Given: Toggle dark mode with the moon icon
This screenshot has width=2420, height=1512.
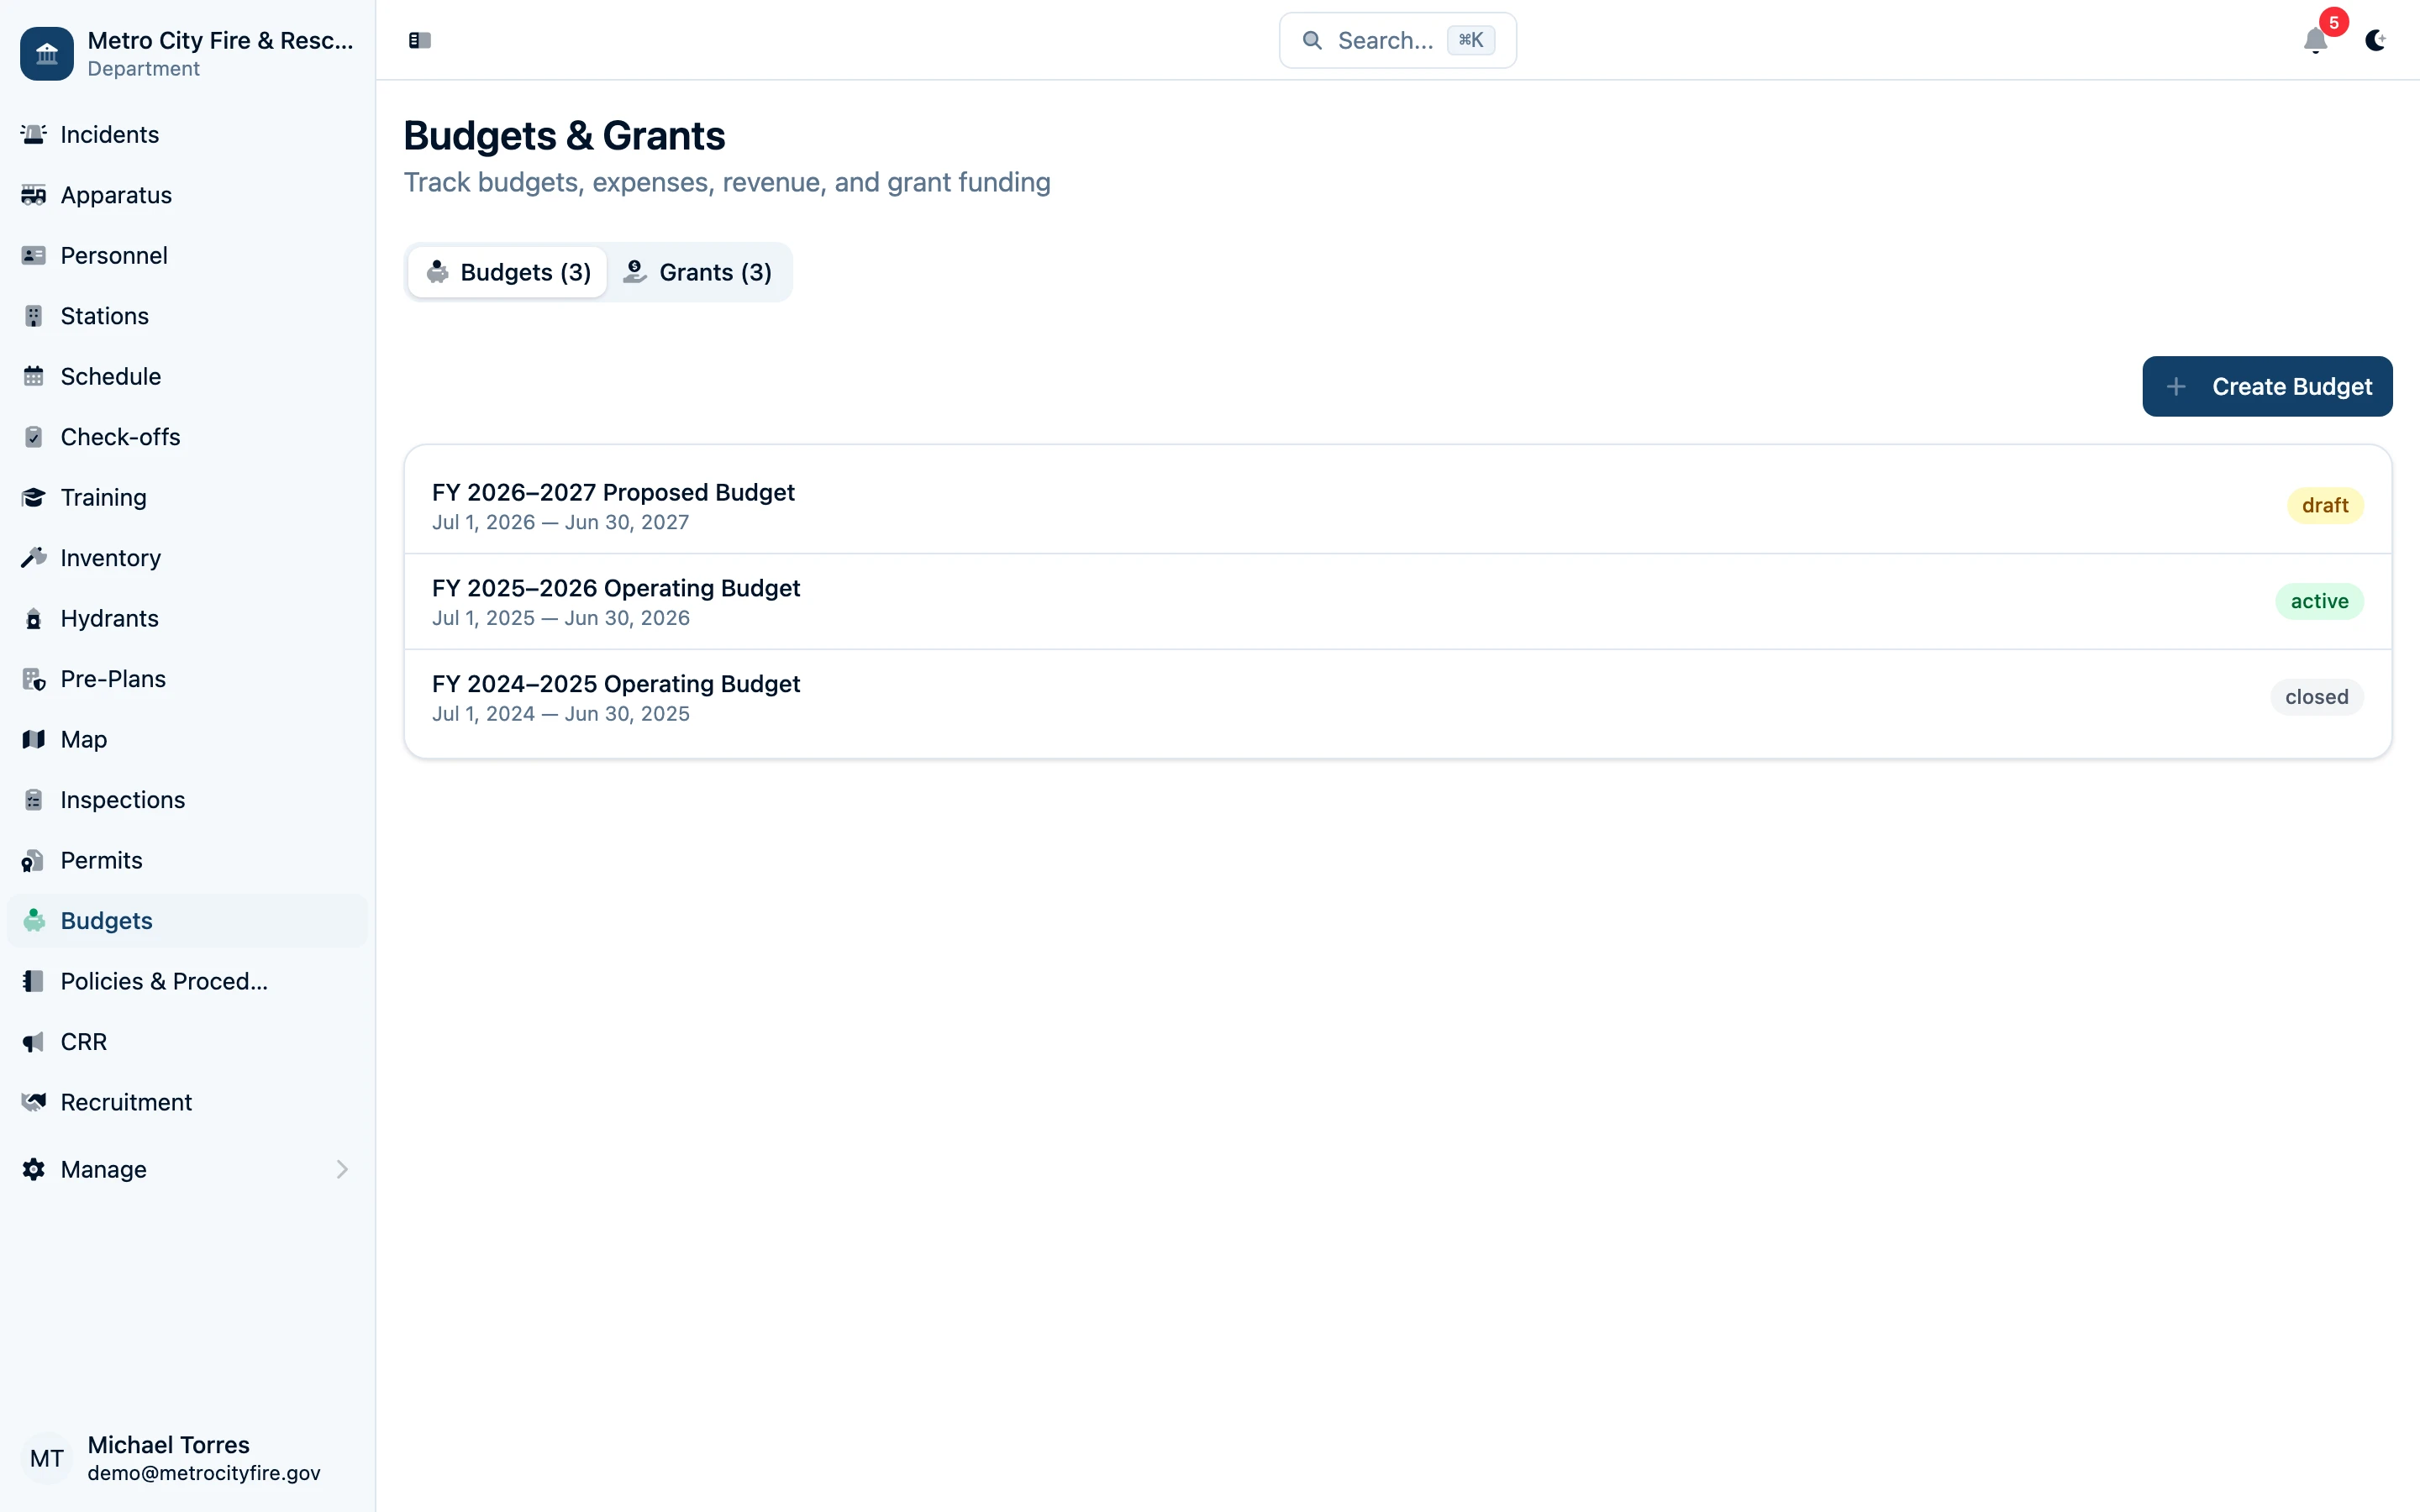Looking at the screenshot, I should (2377, 42).
